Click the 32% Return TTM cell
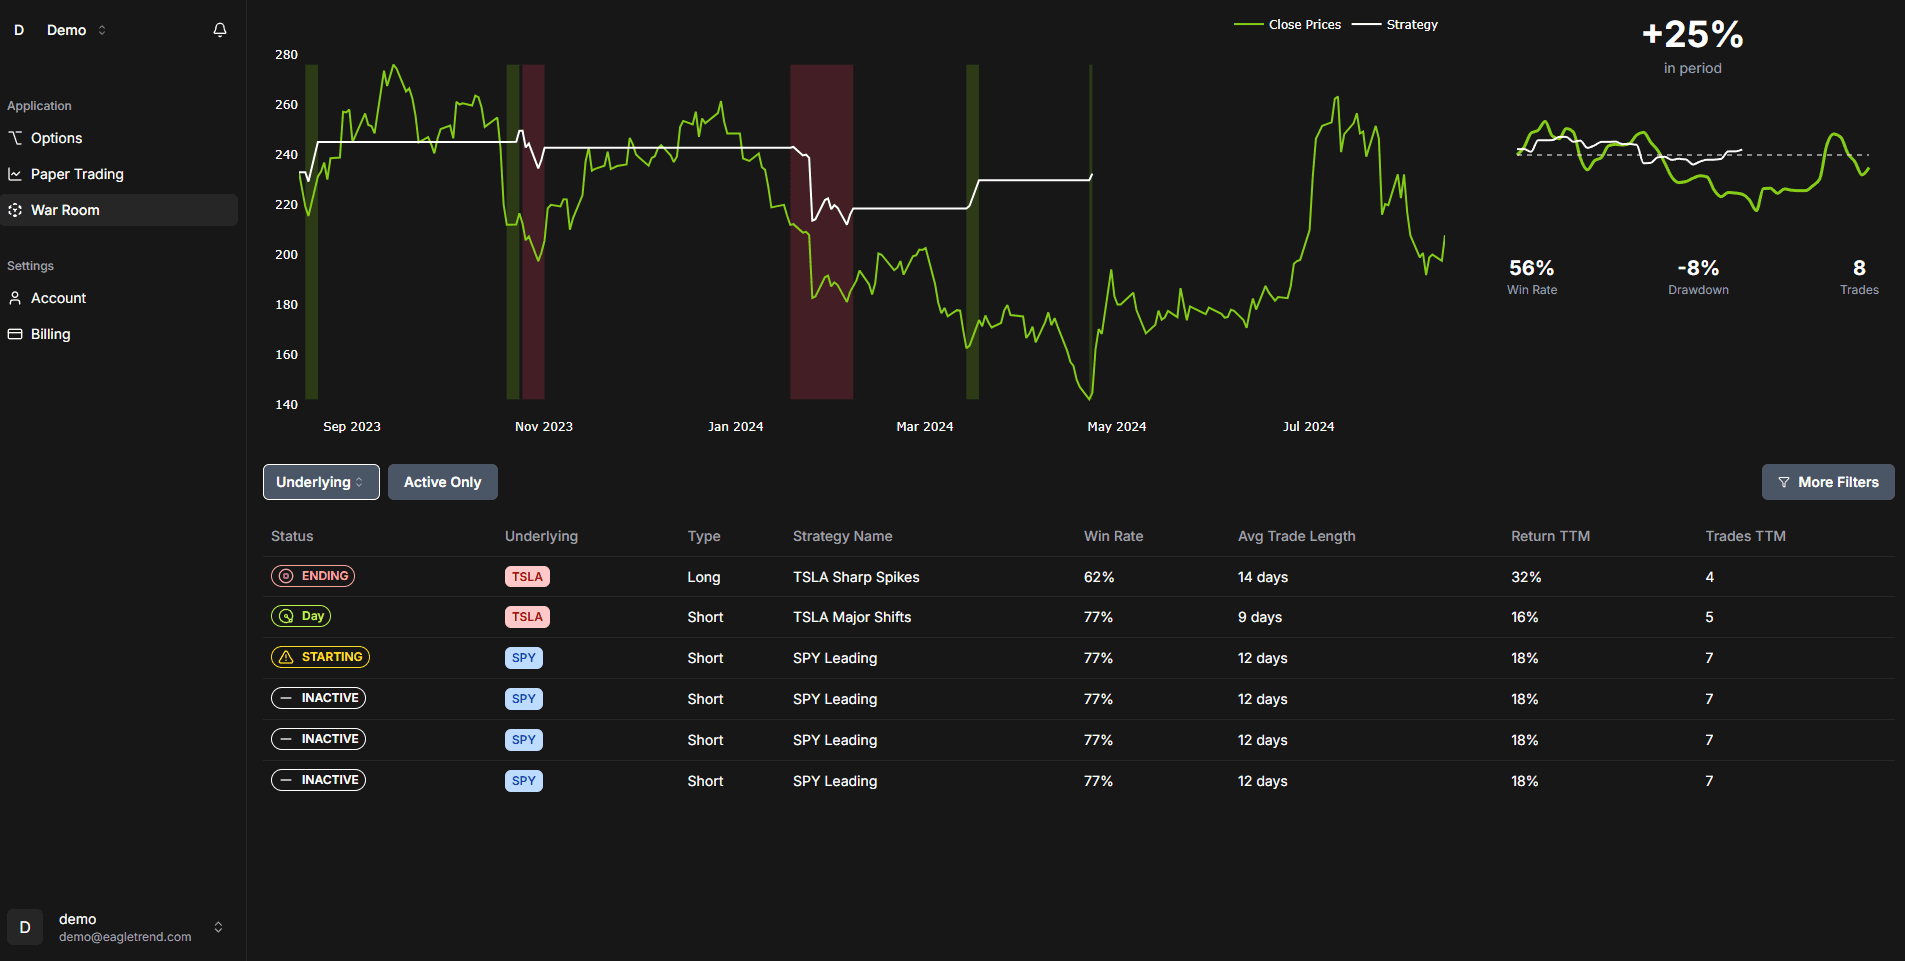 pyautogui.click(x=1526, y=577)
